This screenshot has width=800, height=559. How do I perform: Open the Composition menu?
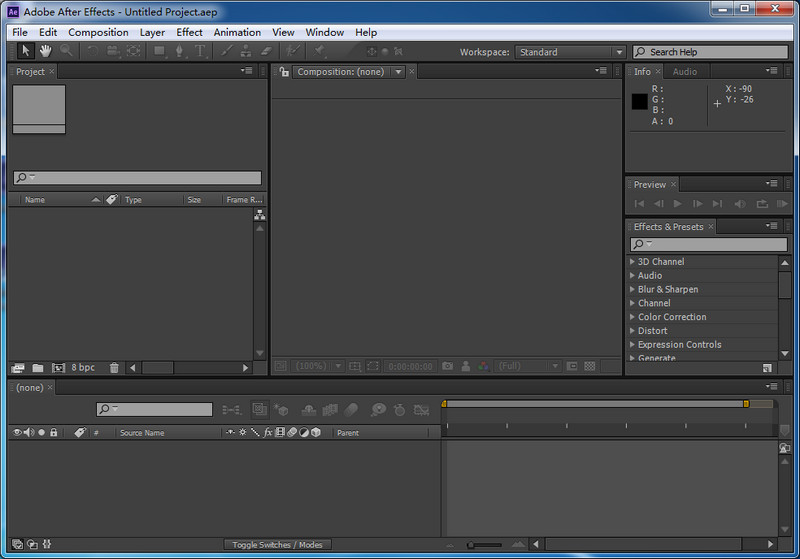98,32
